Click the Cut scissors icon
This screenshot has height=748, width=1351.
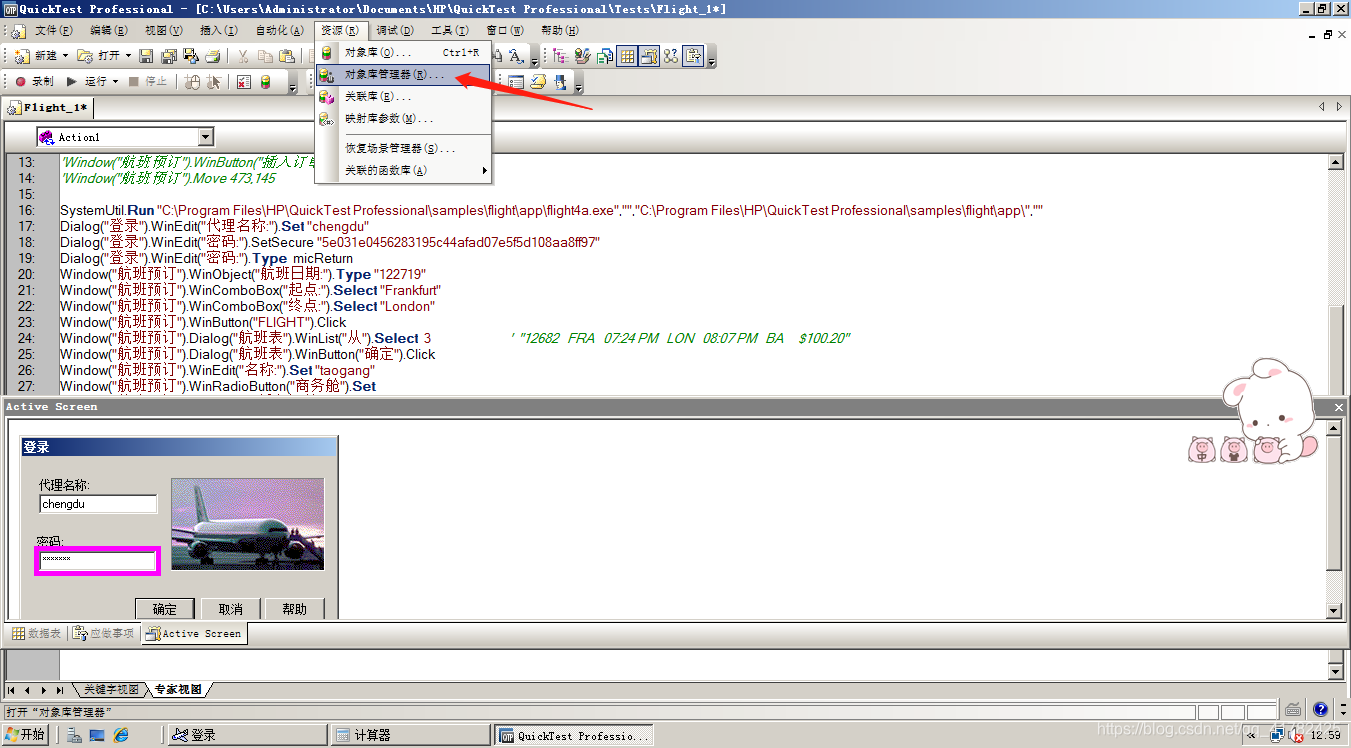click(x=243, y=56)
